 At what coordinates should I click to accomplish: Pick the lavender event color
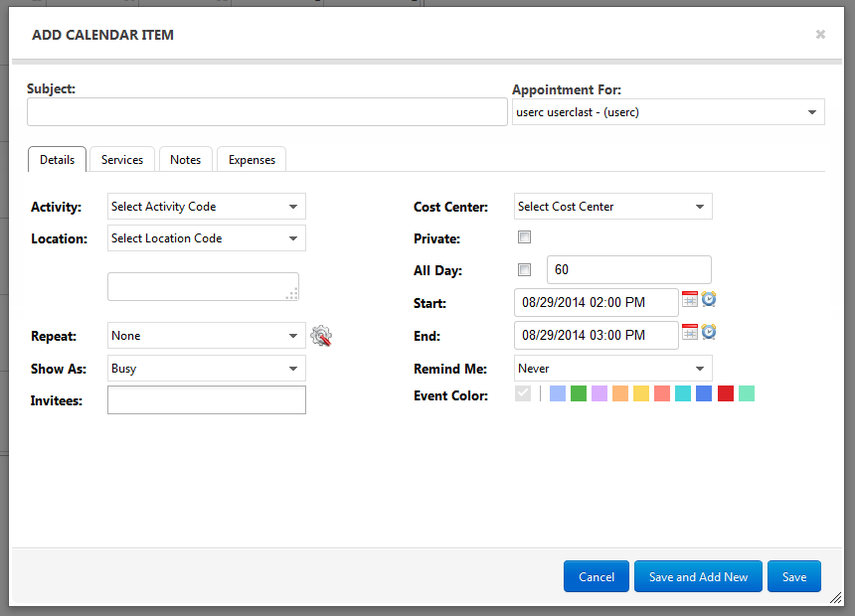tap(599, 393)
